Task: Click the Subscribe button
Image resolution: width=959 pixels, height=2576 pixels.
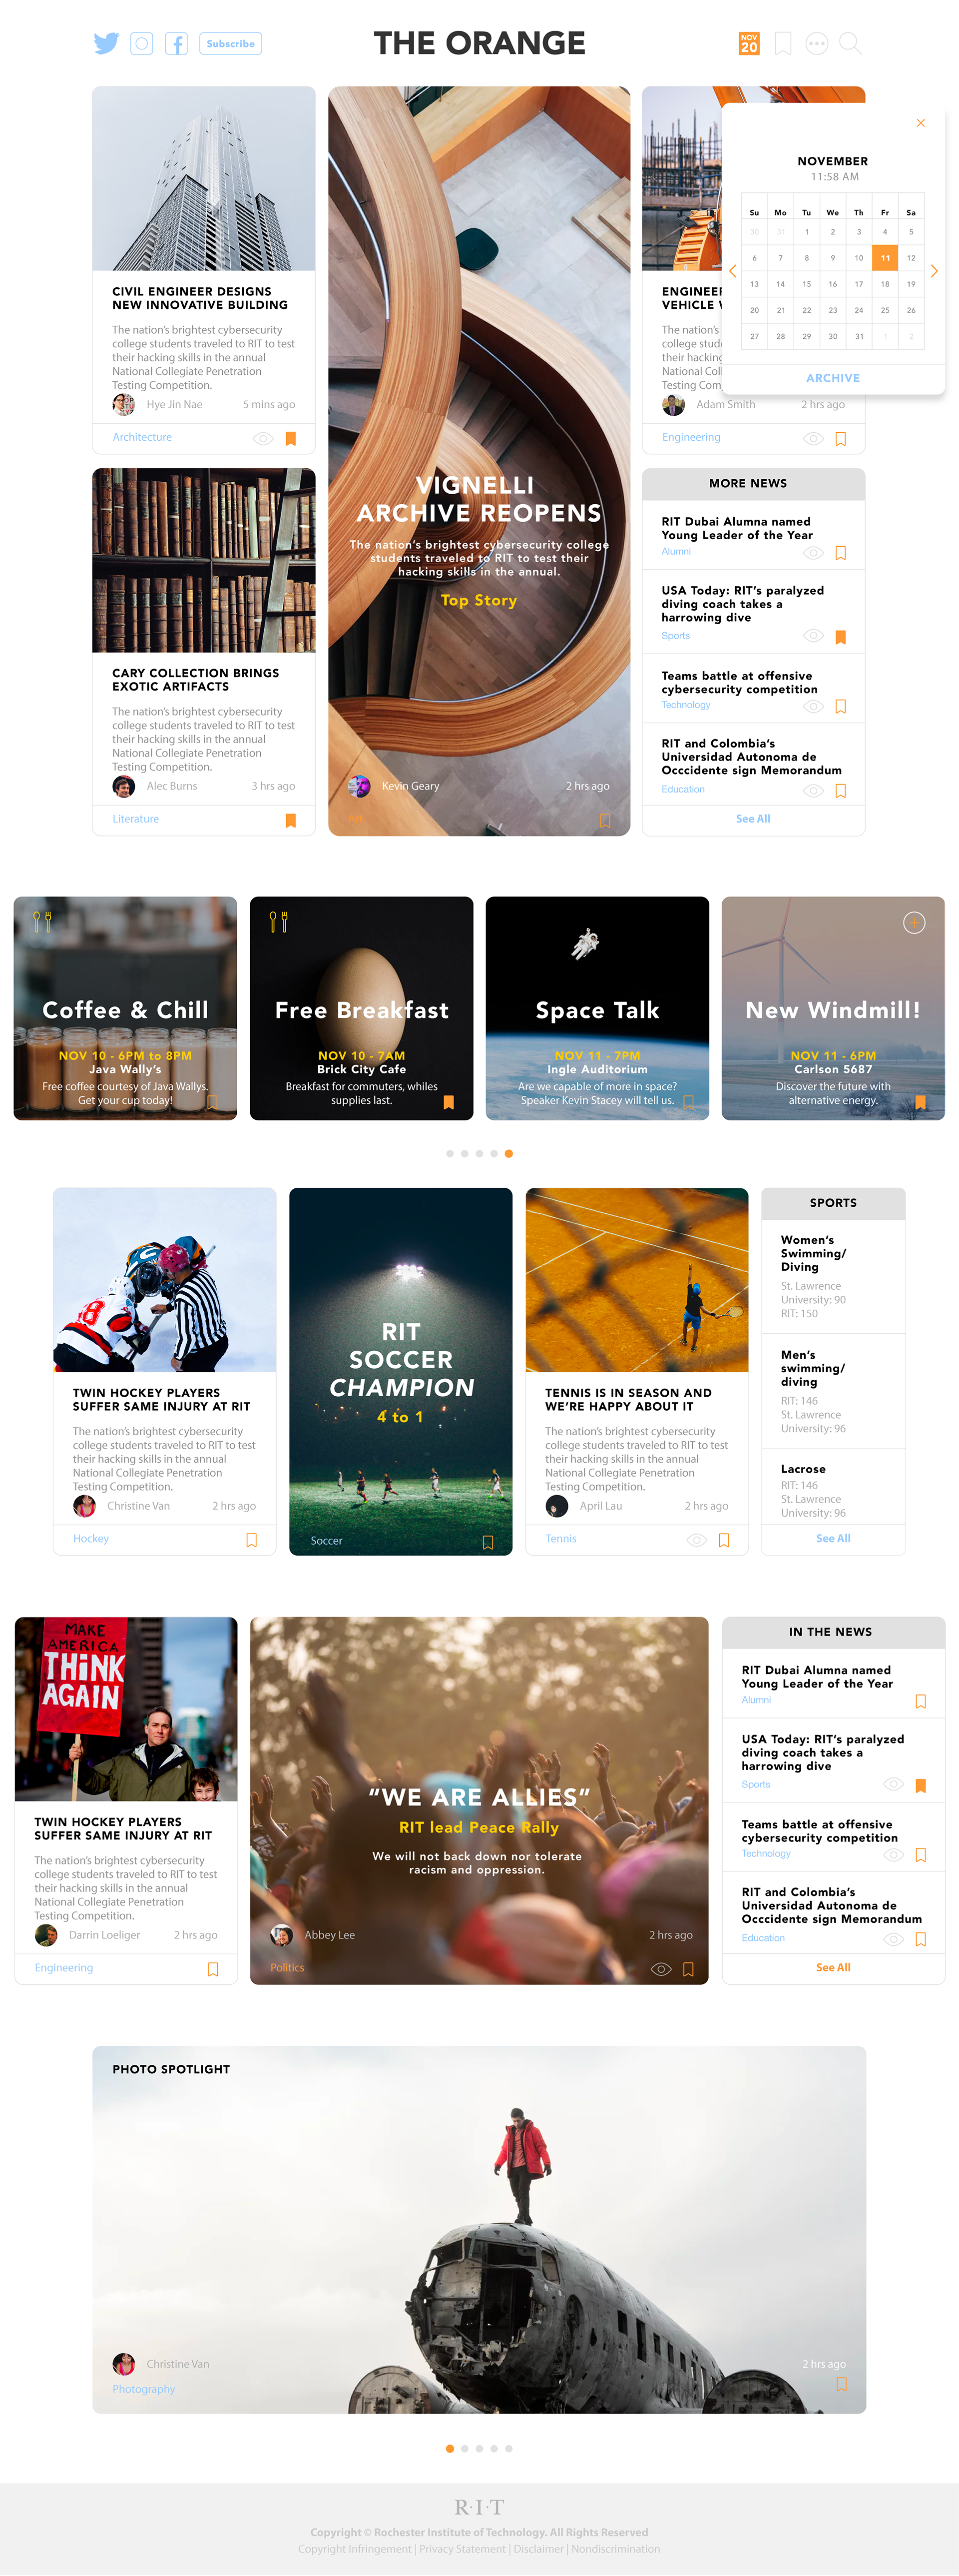Action: (x=231, y=44)
